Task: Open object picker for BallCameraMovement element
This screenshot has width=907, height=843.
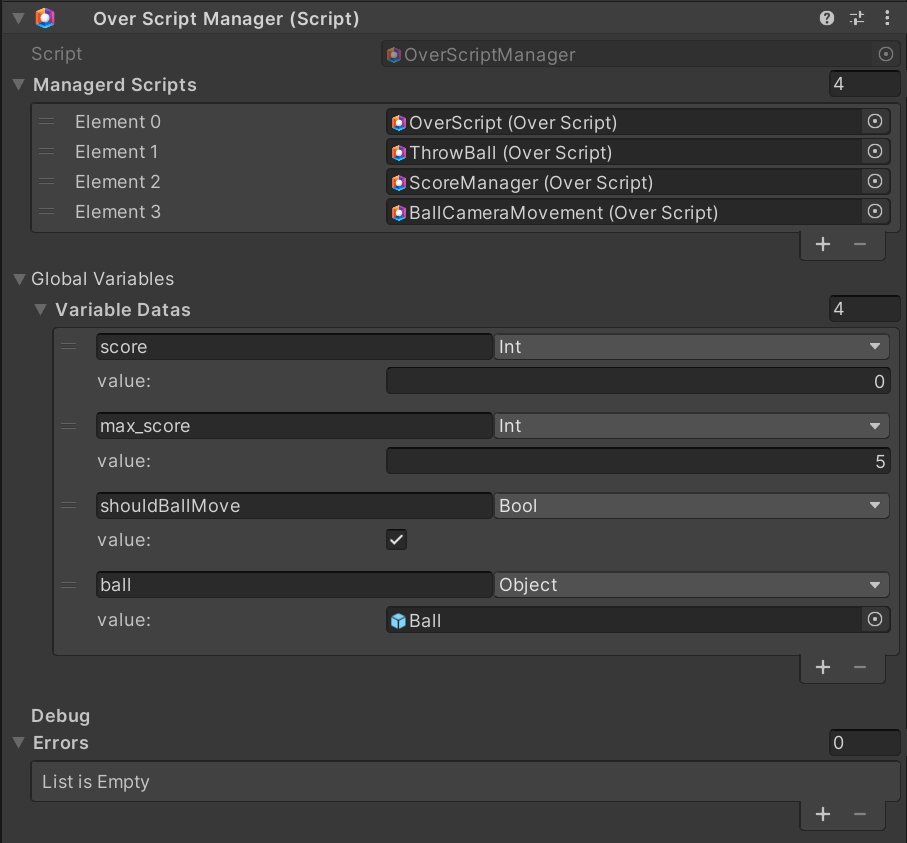Action: (x=875, y=212)
